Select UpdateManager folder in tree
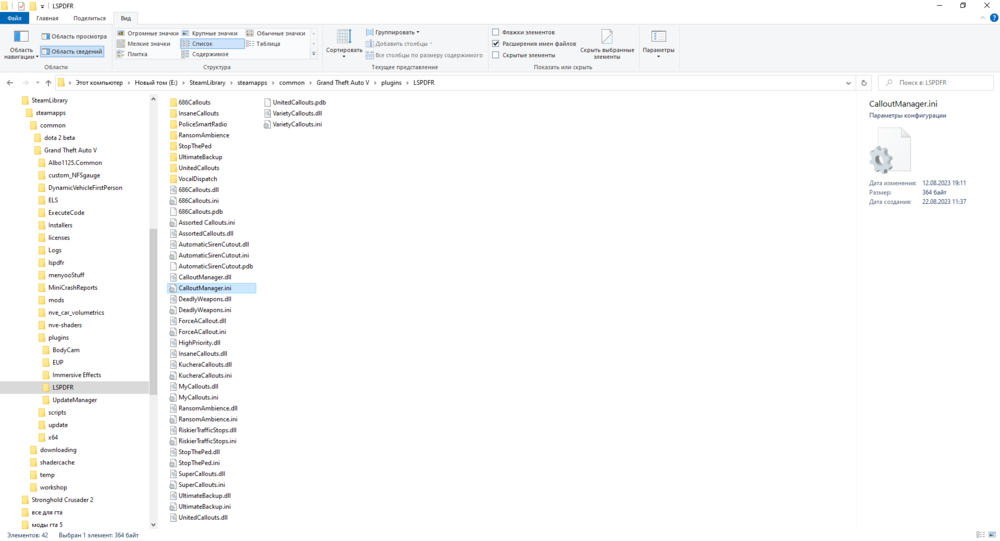Screen dimensions: 1000x541 click(x=75, y=400)
